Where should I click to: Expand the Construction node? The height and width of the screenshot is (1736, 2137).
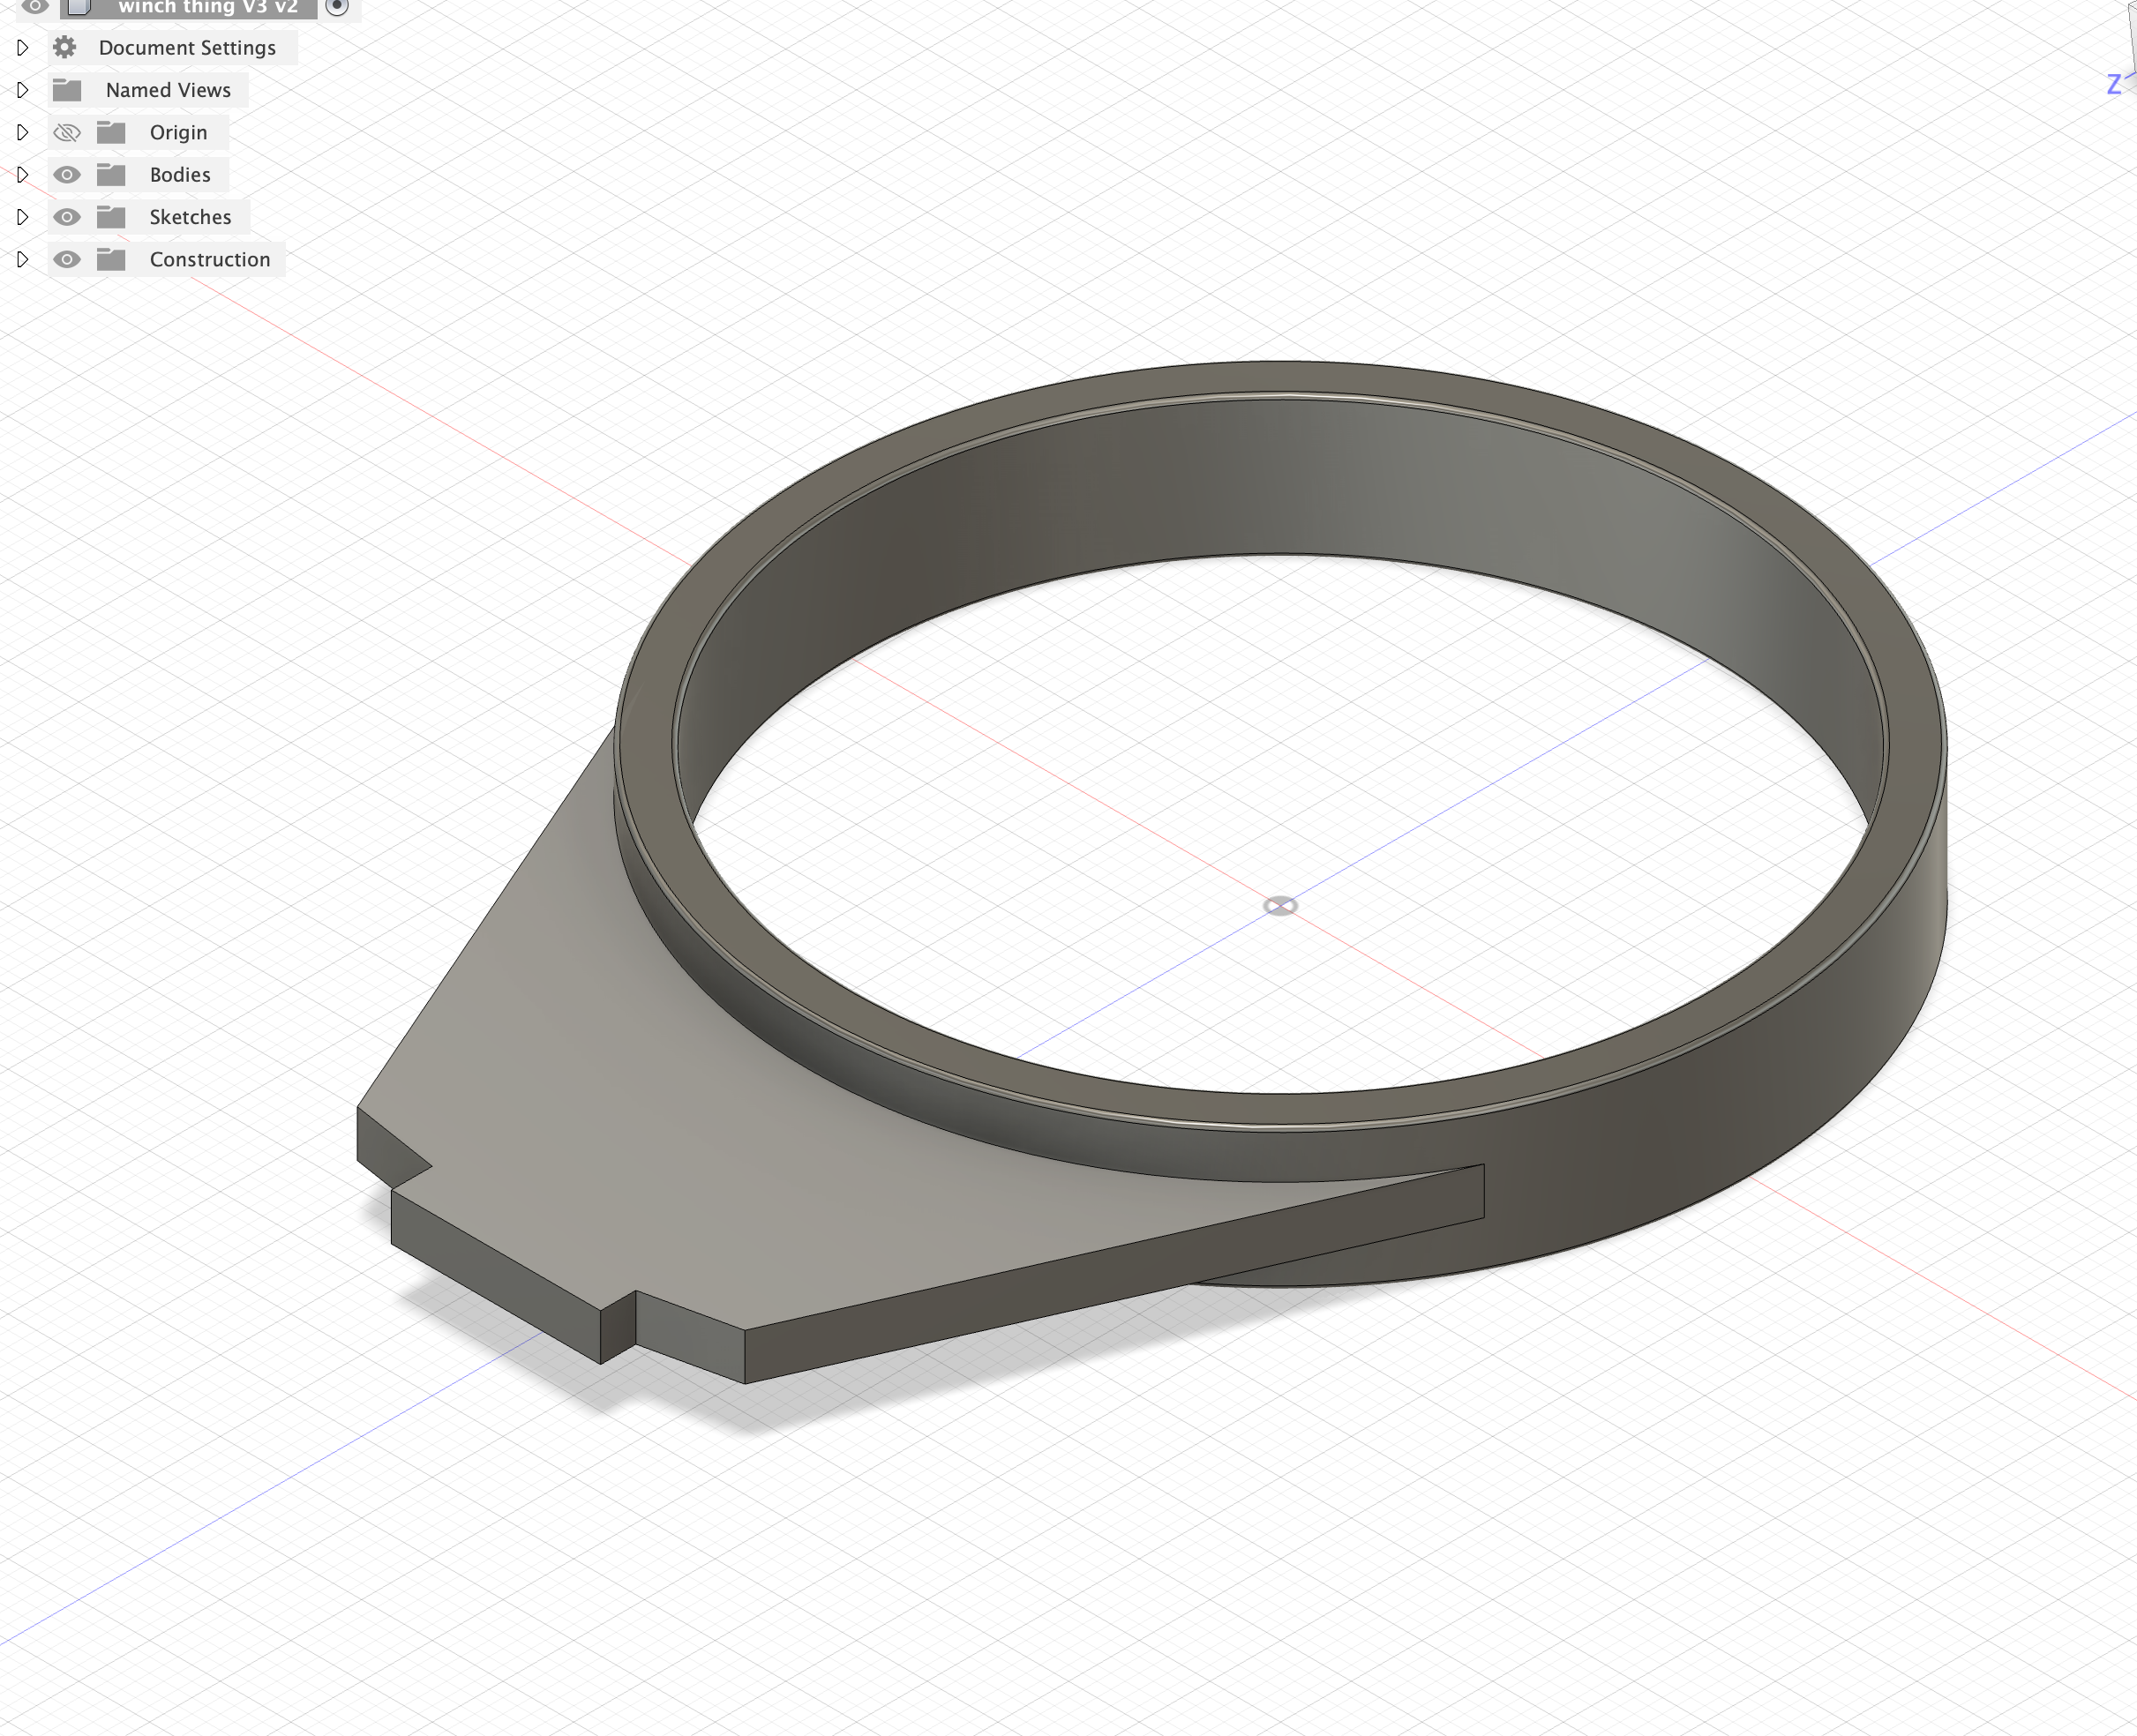[22, 259]
